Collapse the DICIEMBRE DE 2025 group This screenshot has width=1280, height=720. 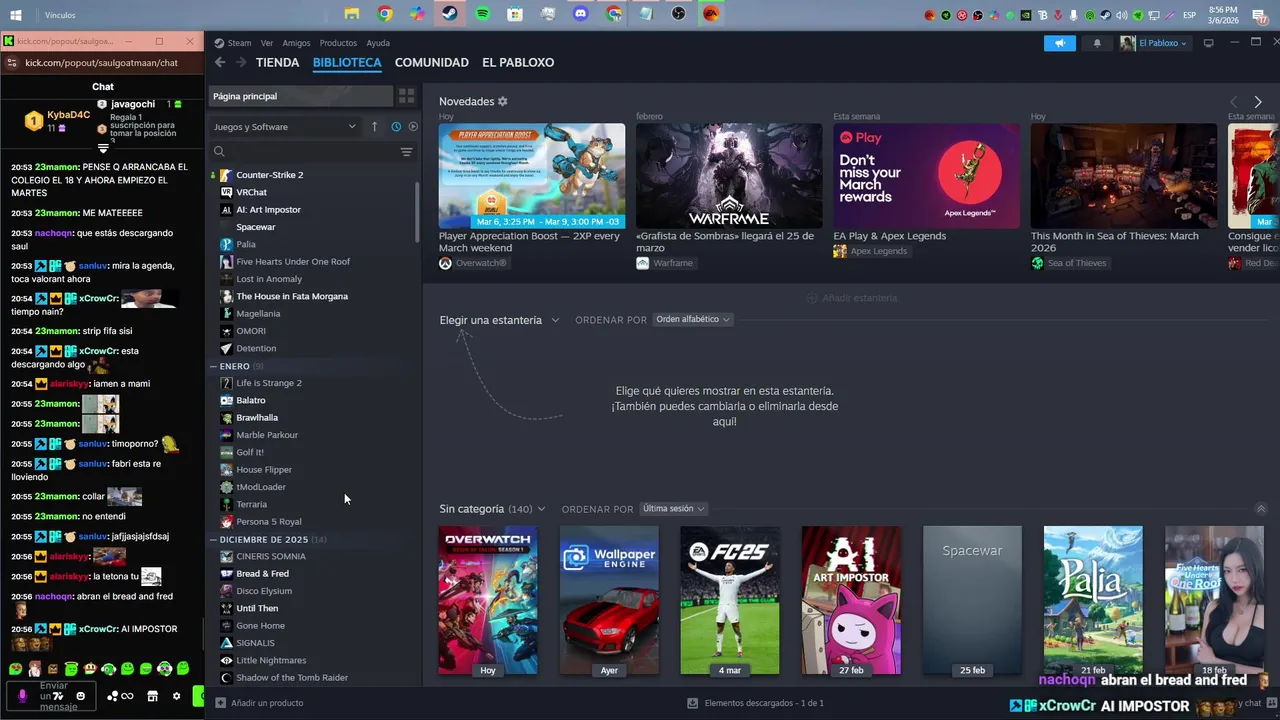coord(213,539)
